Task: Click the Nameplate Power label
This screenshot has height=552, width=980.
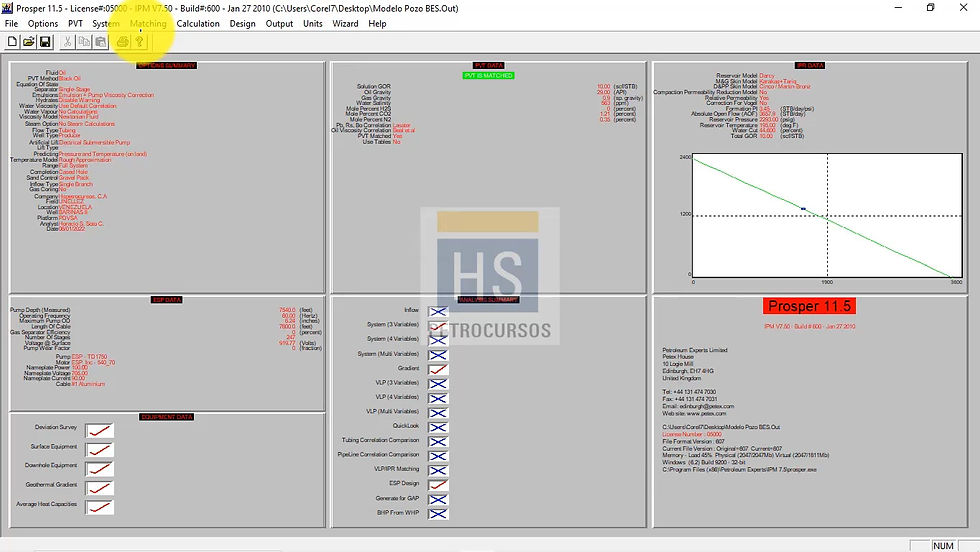Action: click(x=48, y=368)
